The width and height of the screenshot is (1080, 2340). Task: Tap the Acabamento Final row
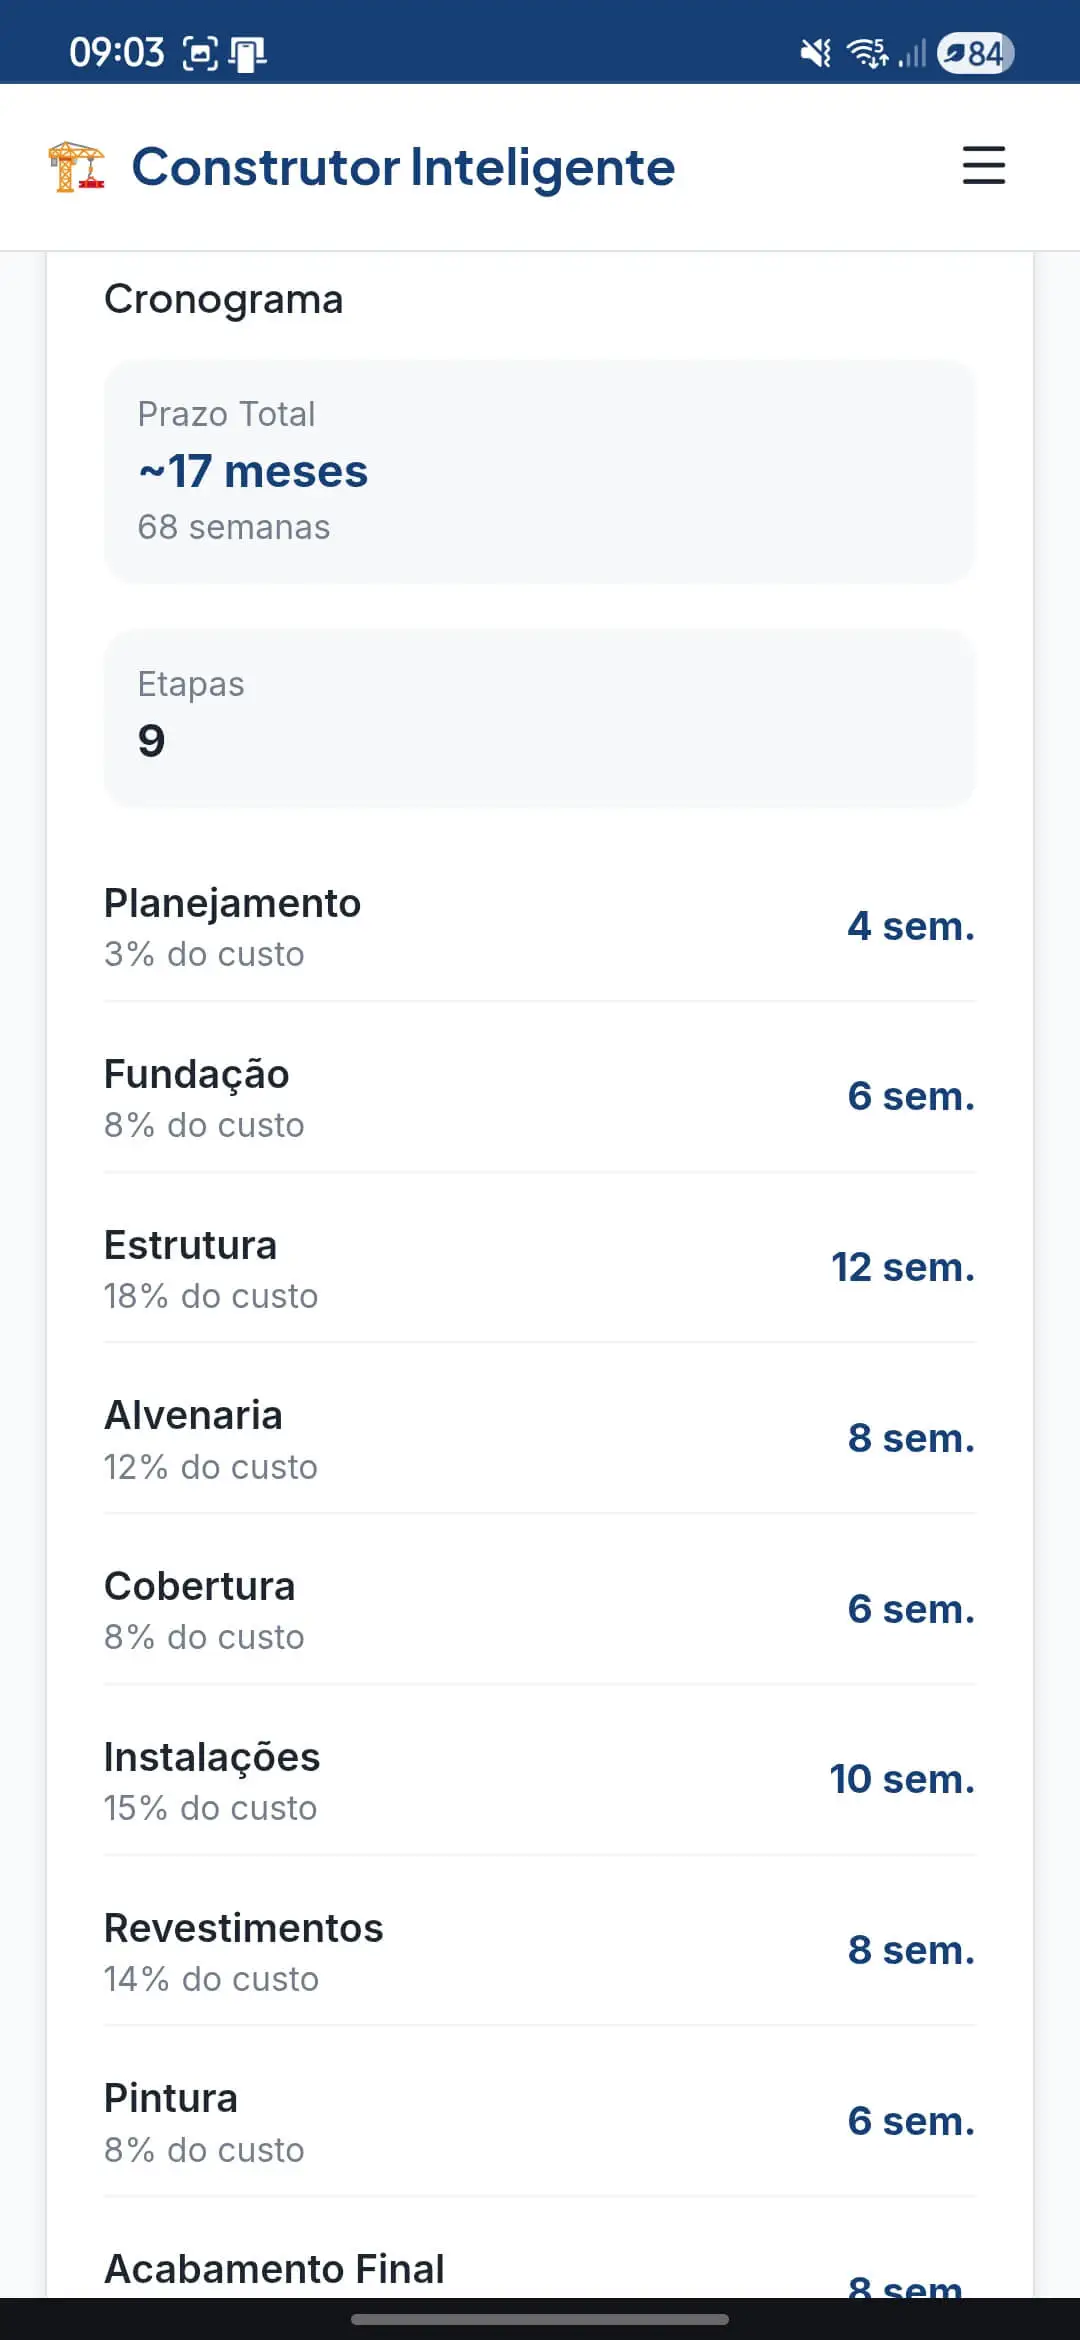coord(539,2272)
